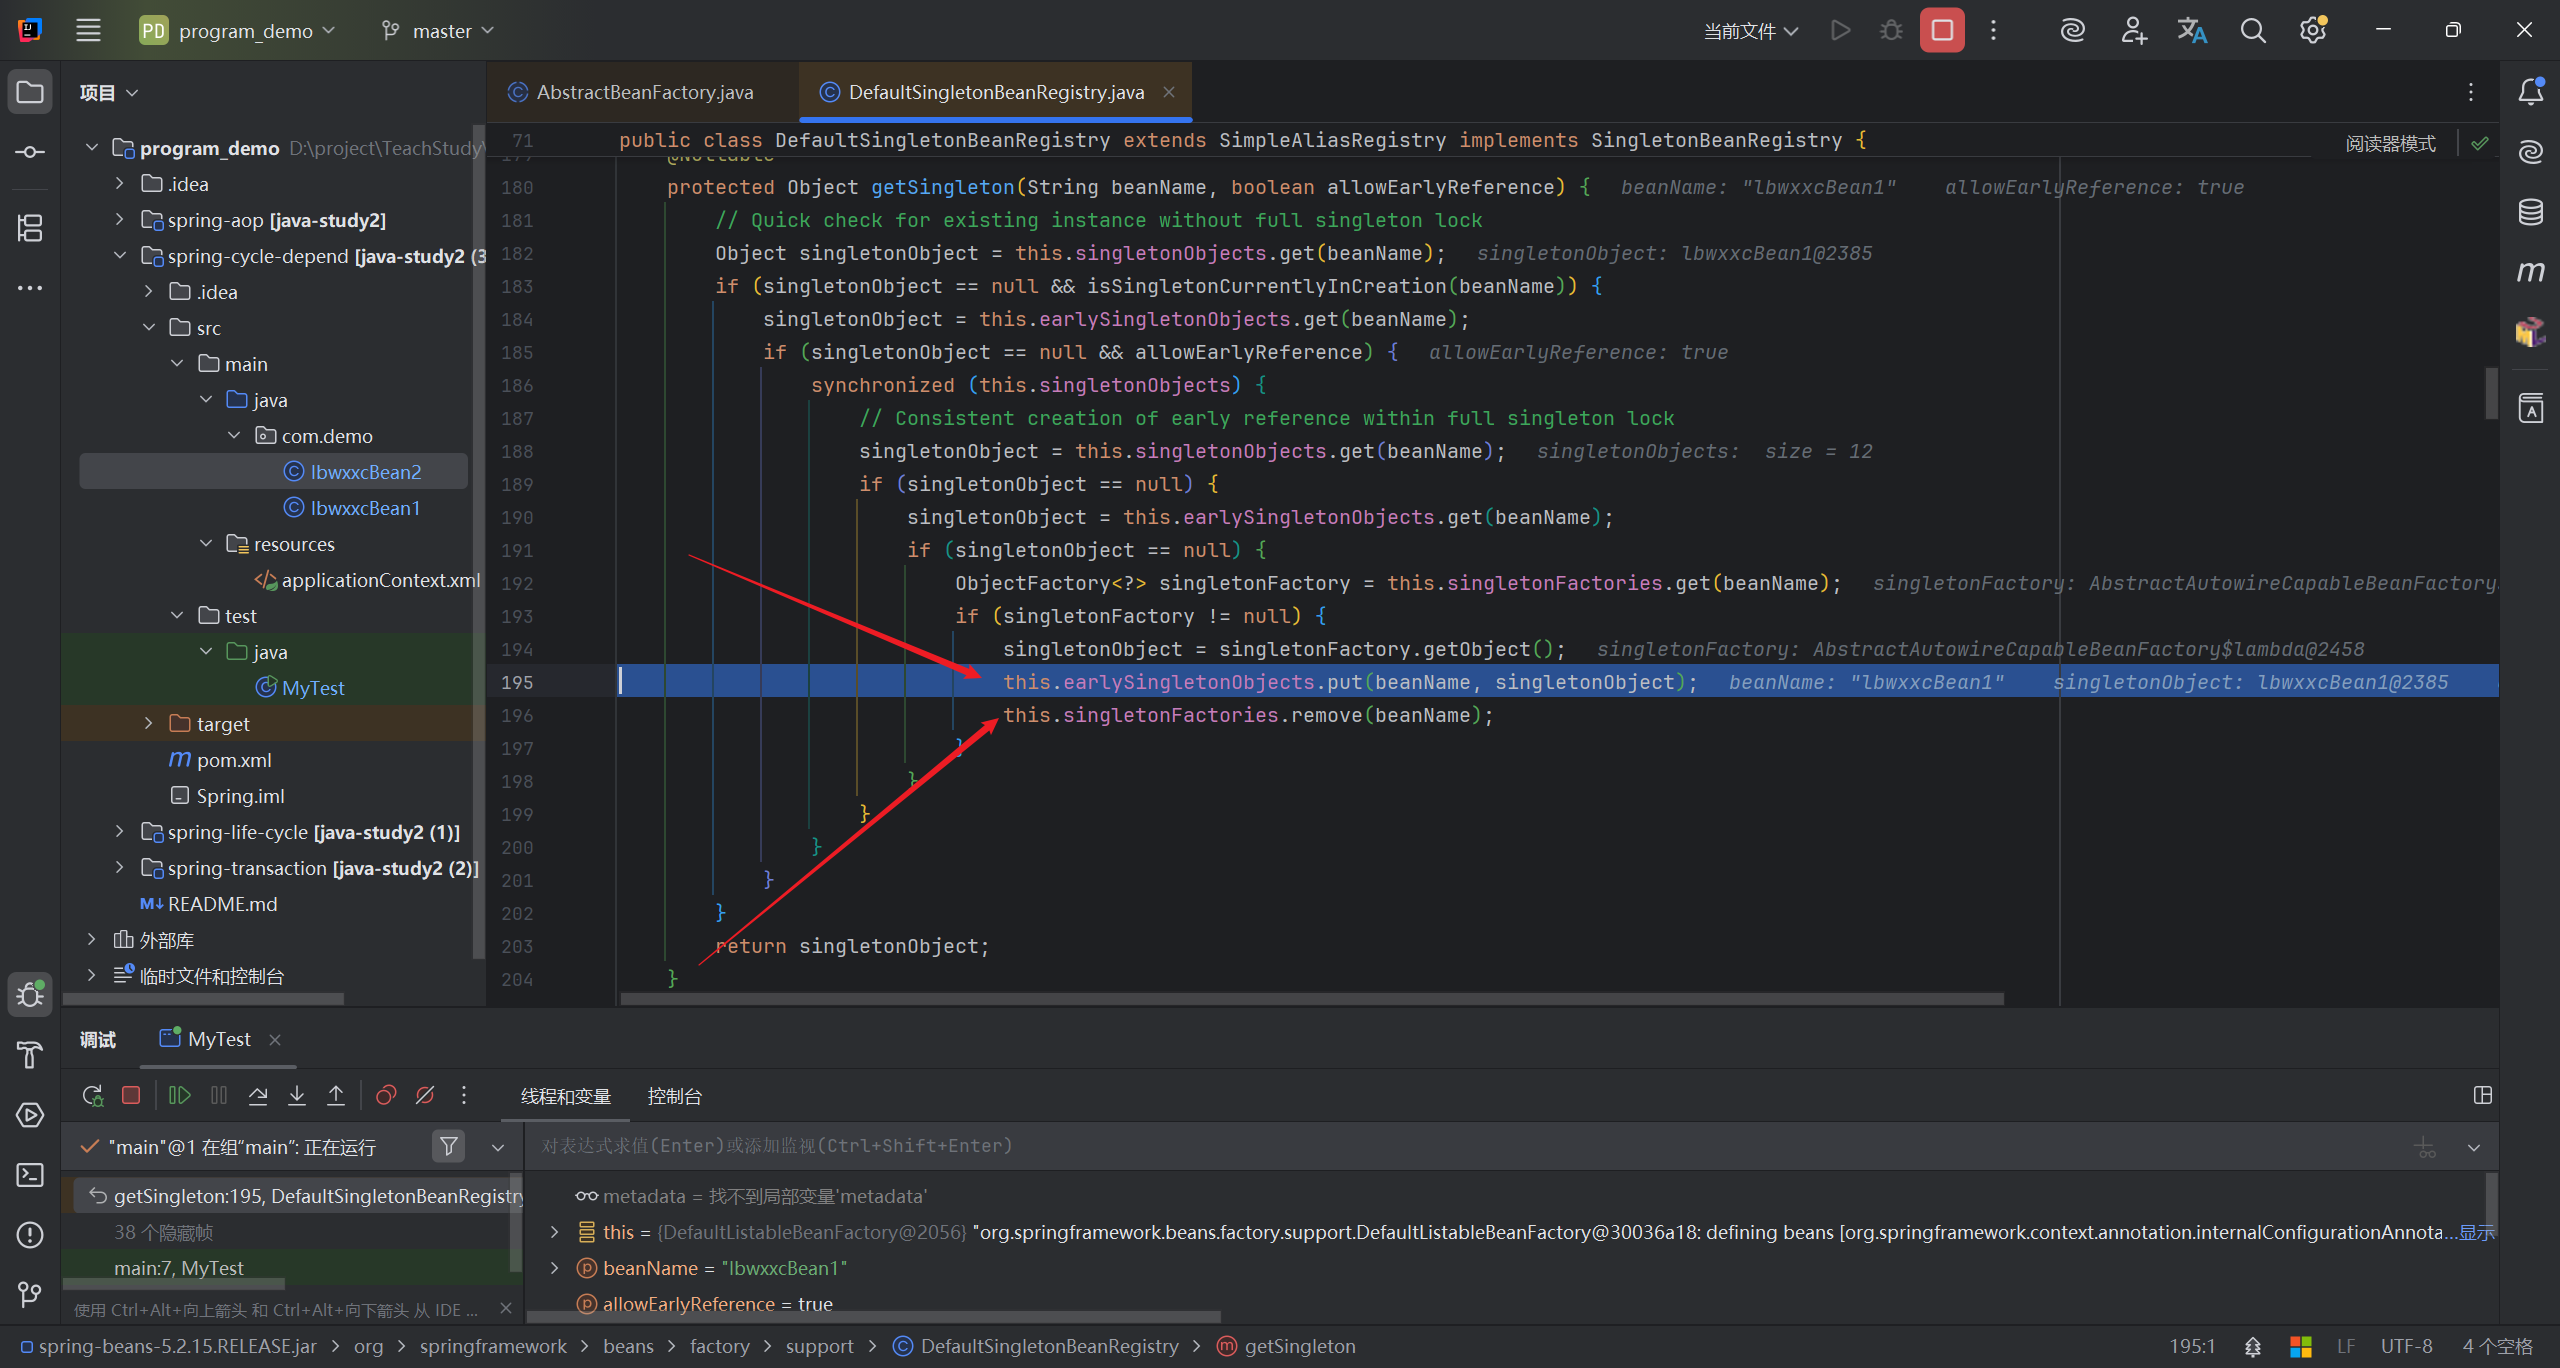The image size is (2560, 1368).
Task: Toggle reader mode in editor
Action: click(x=2390, y=144)
